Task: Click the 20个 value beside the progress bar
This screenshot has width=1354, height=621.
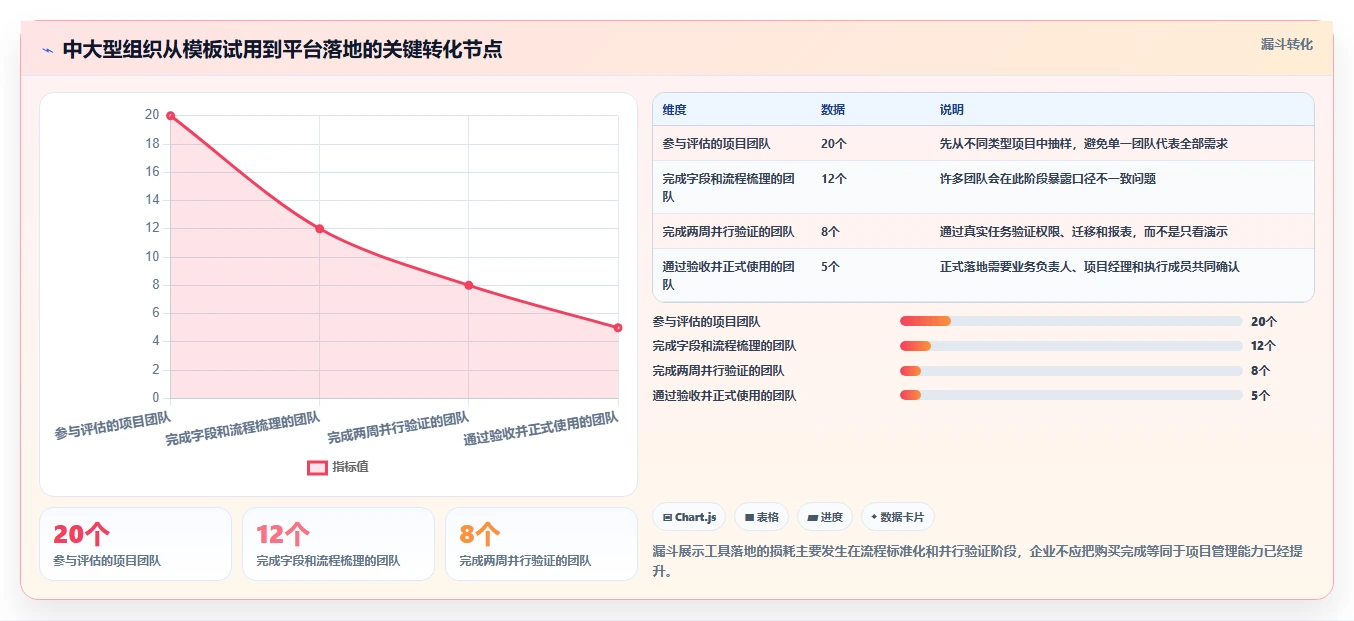Action: pyautogui.click(x=1263, y=322)
